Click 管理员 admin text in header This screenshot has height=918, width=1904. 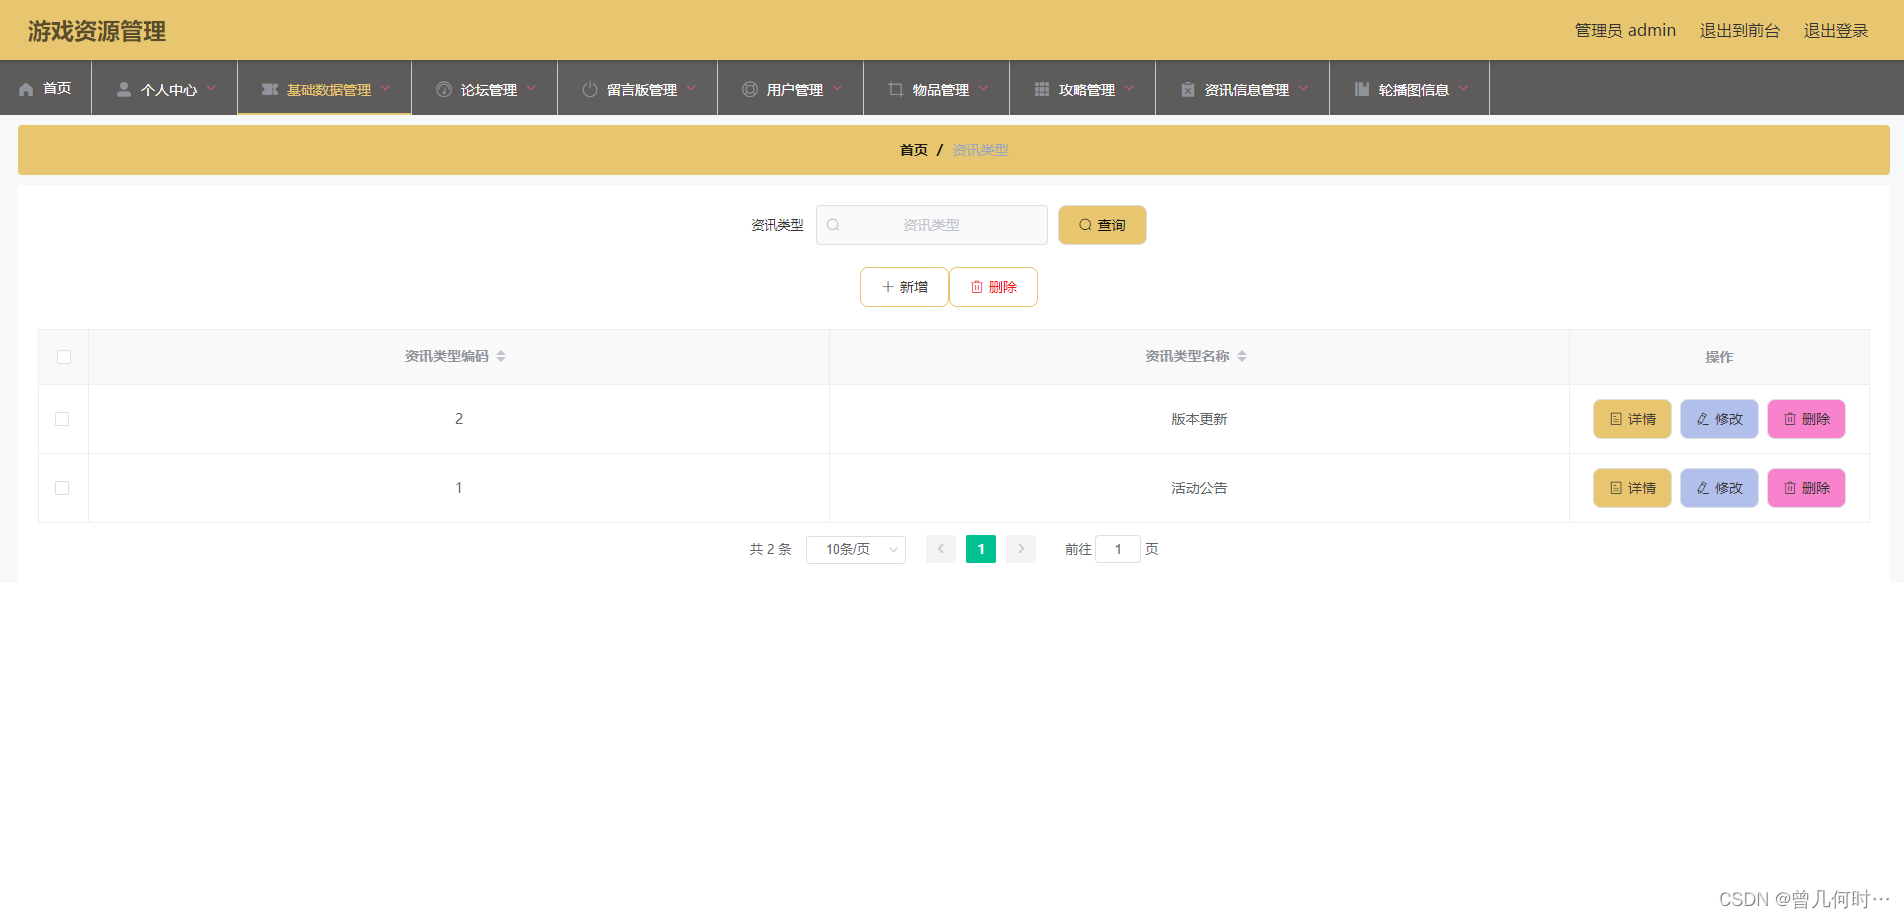[1625, 31]
